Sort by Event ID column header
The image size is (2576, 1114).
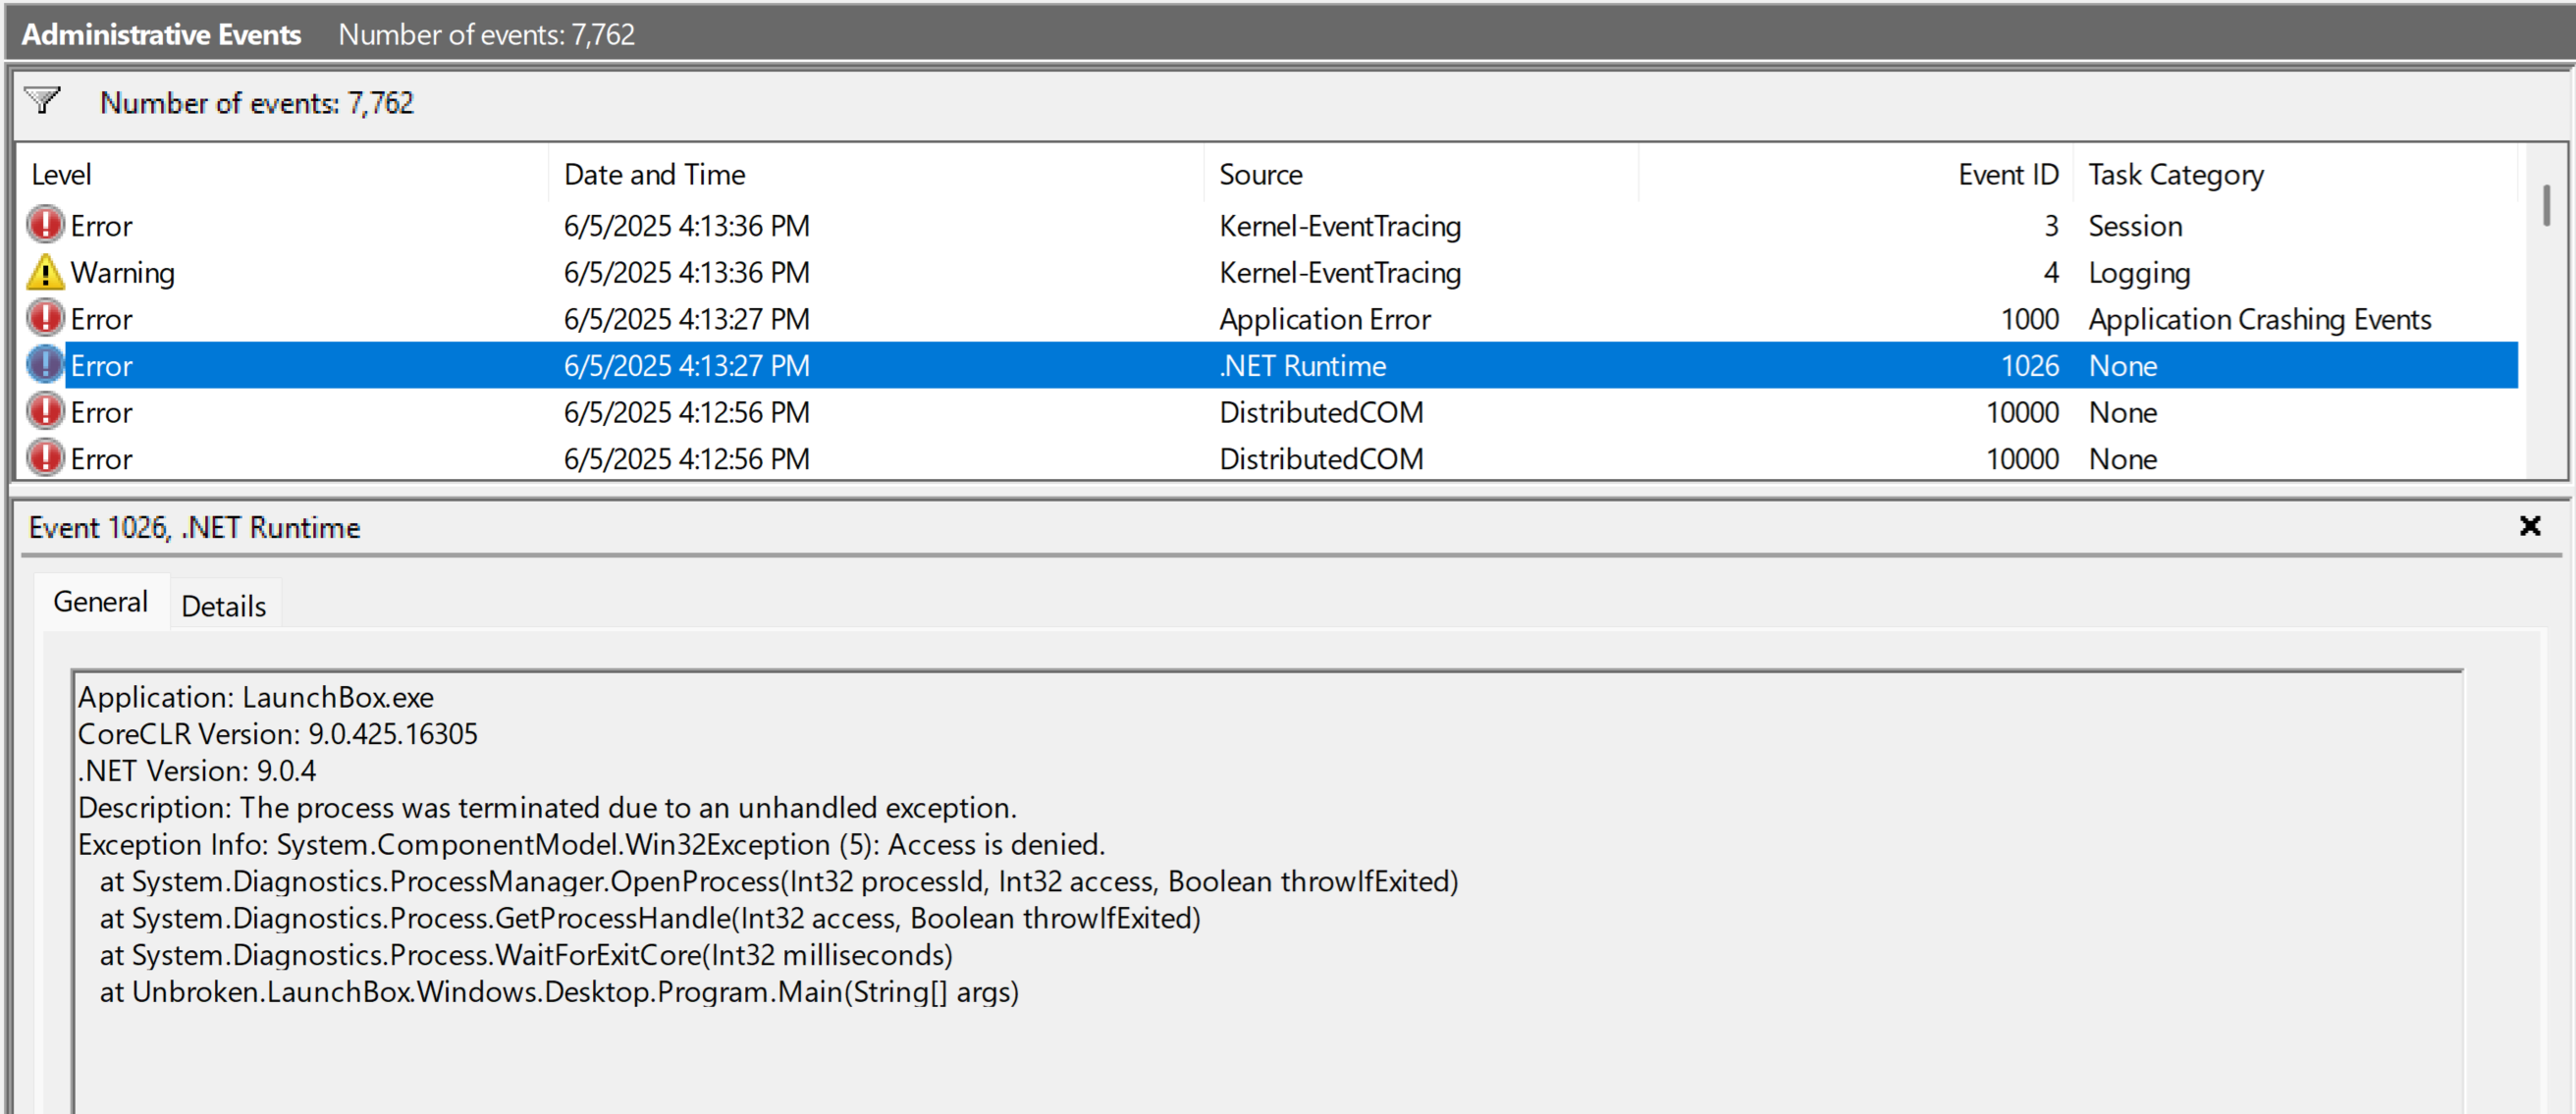click(2007, 175)
